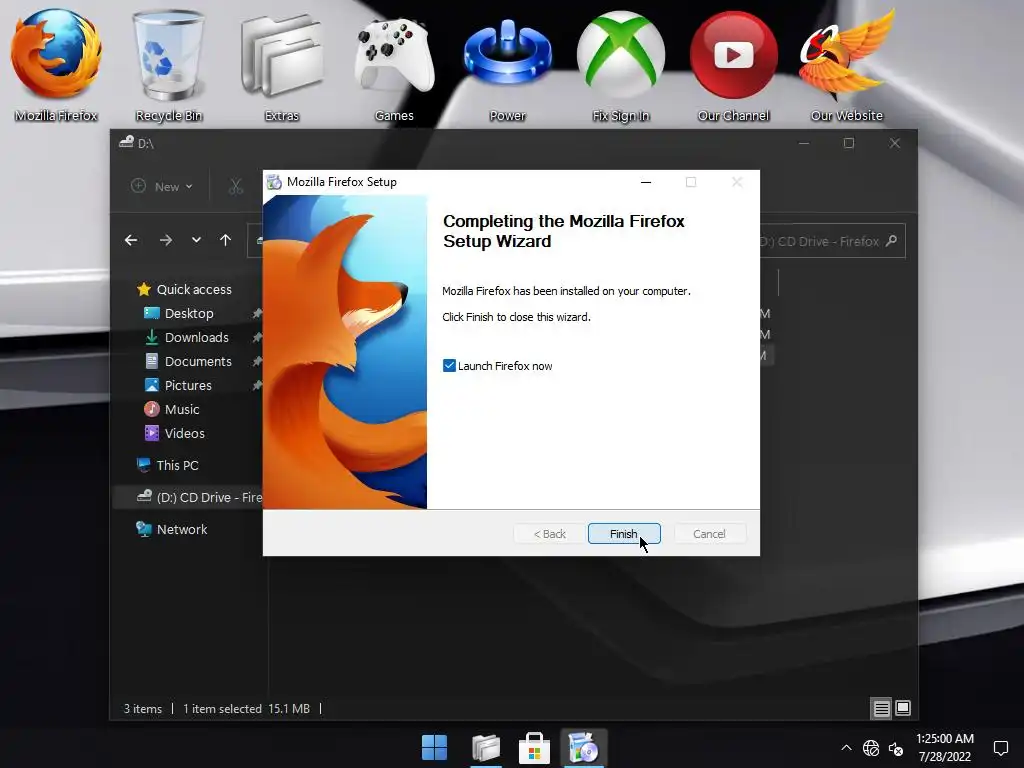Screen dimensions: 1024x768
Task: Open the Mozilla Firefox desktop shortcut
Action: coord(56,65)
